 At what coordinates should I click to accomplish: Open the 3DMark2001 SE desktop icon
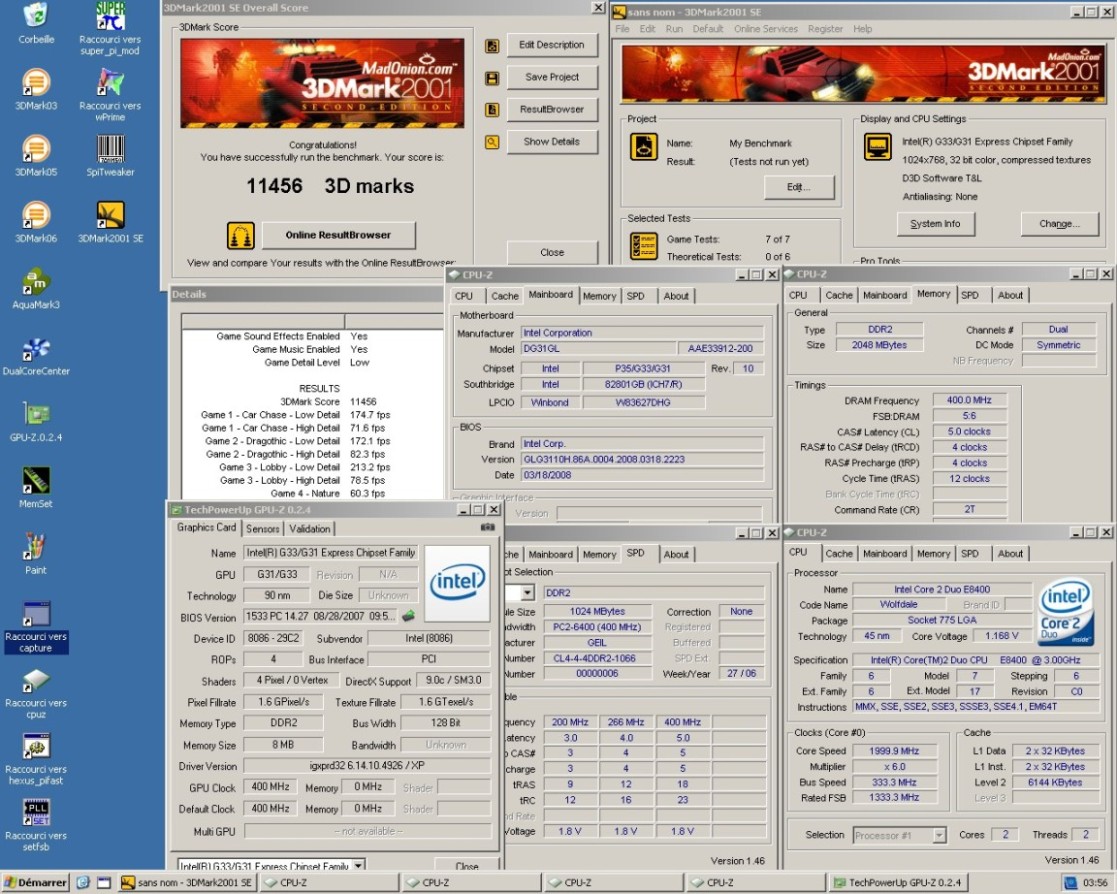click(110, 214)
